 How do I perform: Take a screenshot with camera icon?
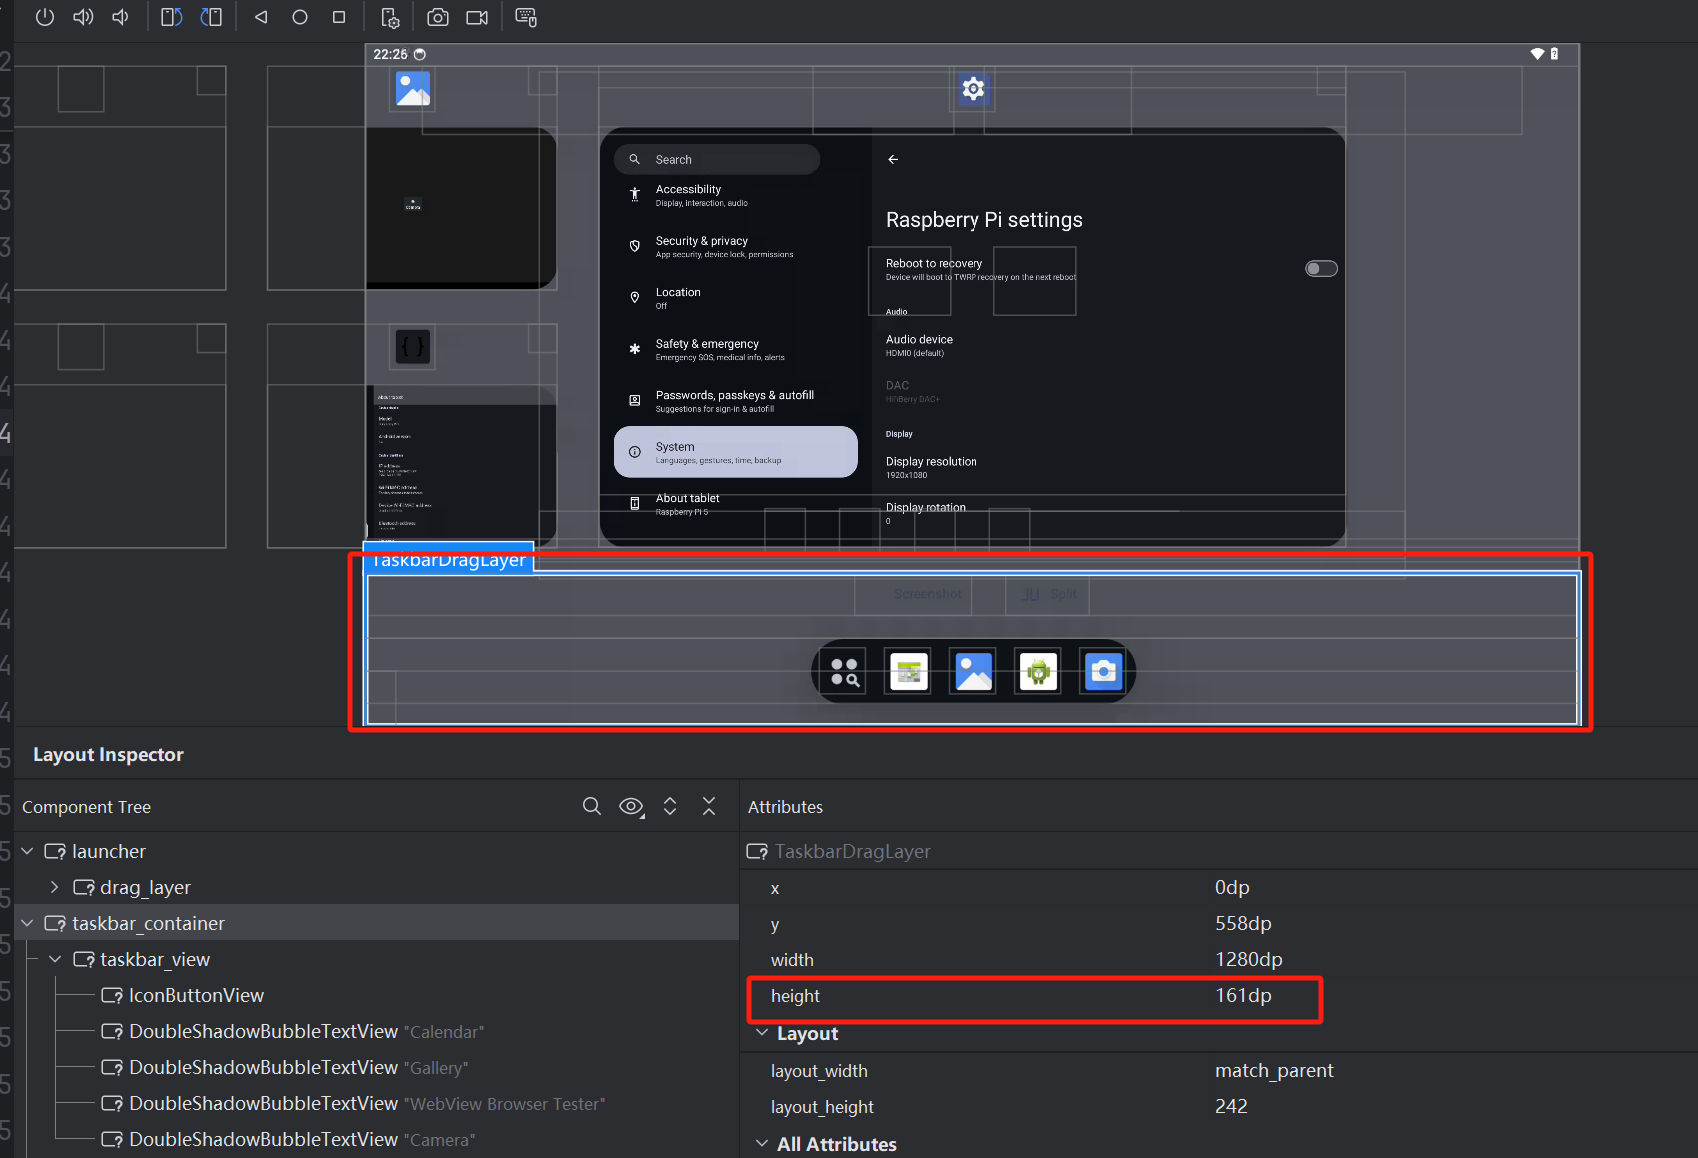click(x=437, y=17)
